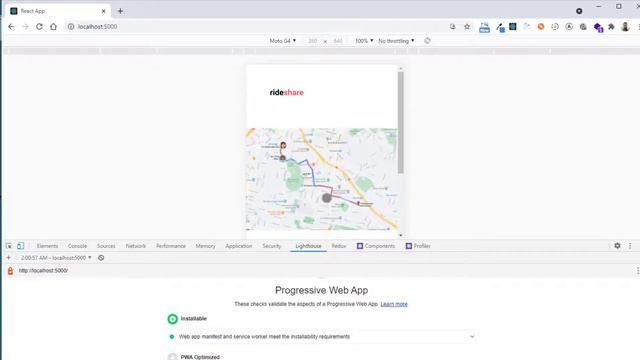Click the vertical scrollbar beside device preview
Image resolution: width=640 pixels, height=360 pixels.
click(x=401, y=122)
